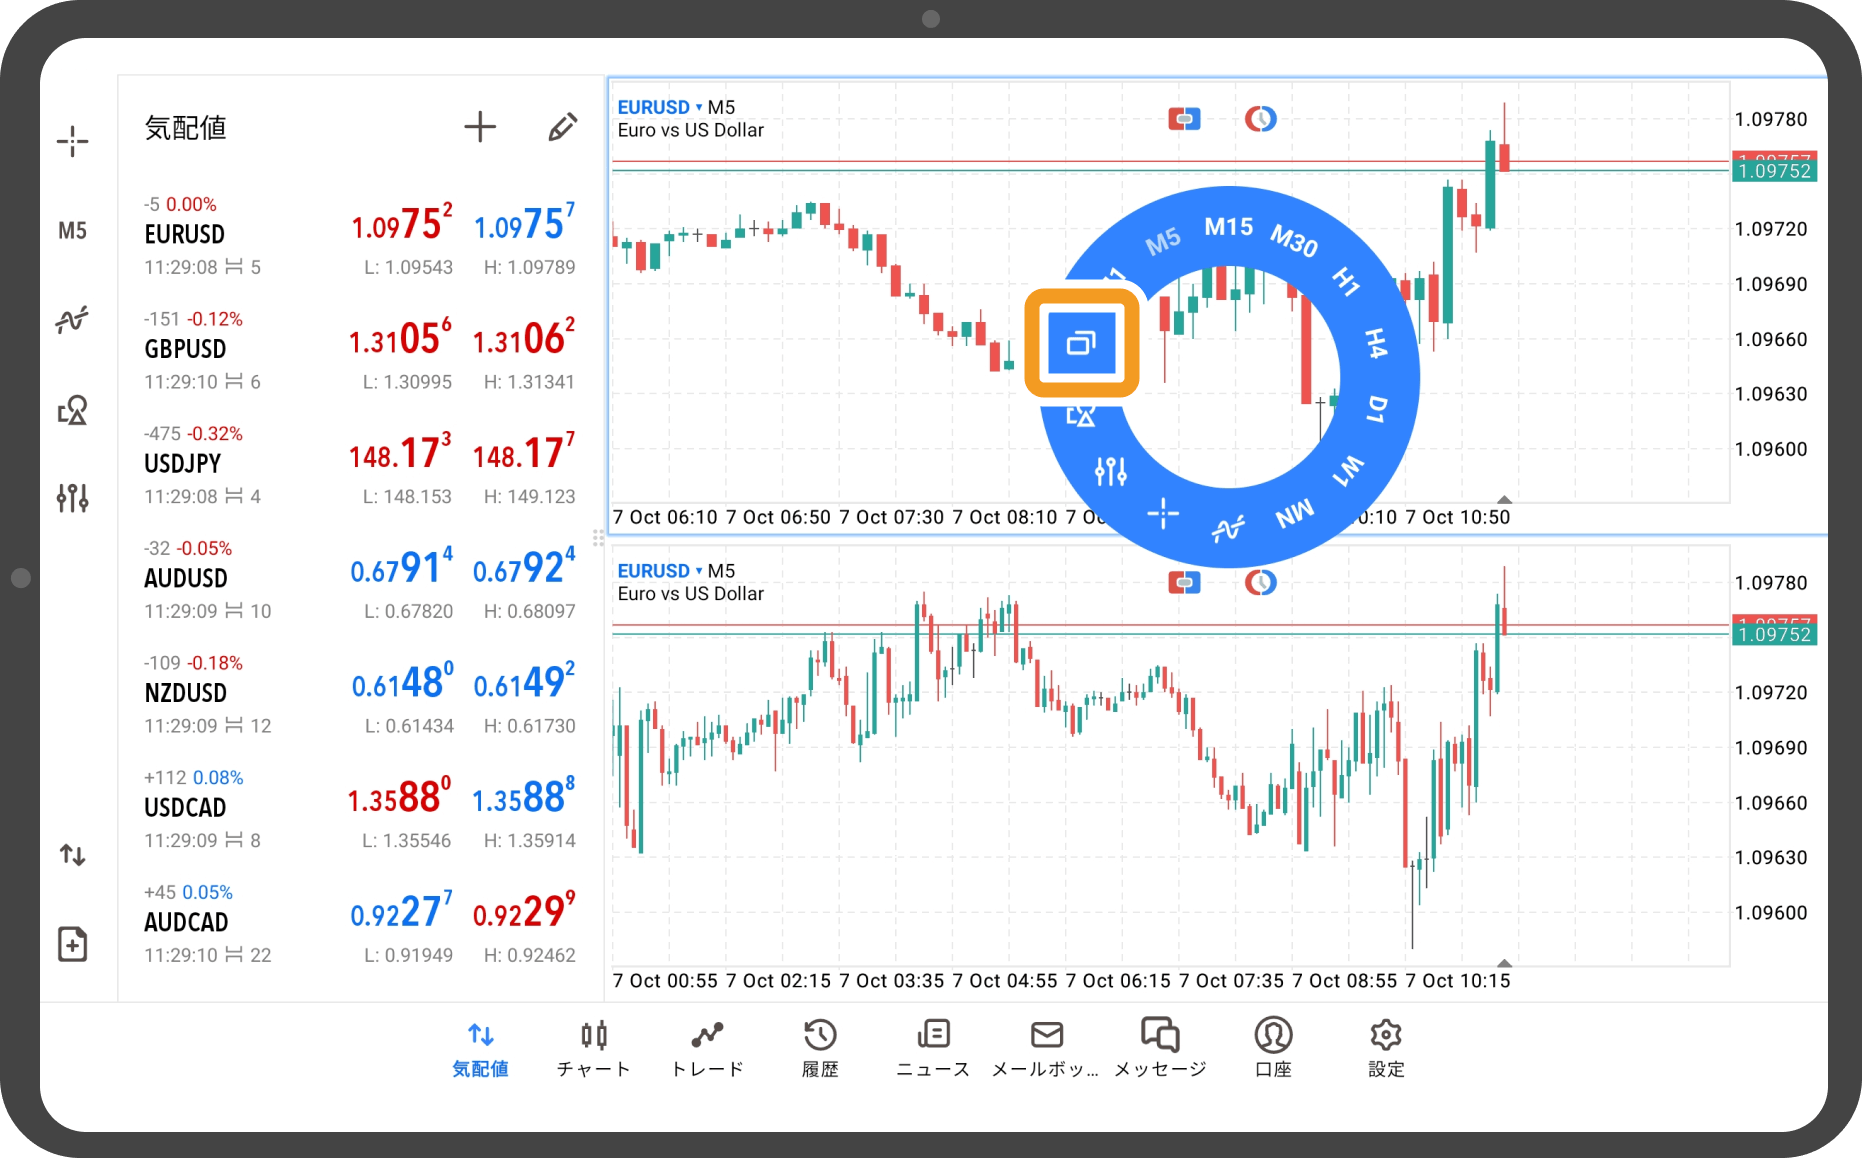Image resolution: width=1862 pixels, height=1158 pixels.
Task: Tap the trade arrows icon in left sidebar
Action: click(72, 855)
